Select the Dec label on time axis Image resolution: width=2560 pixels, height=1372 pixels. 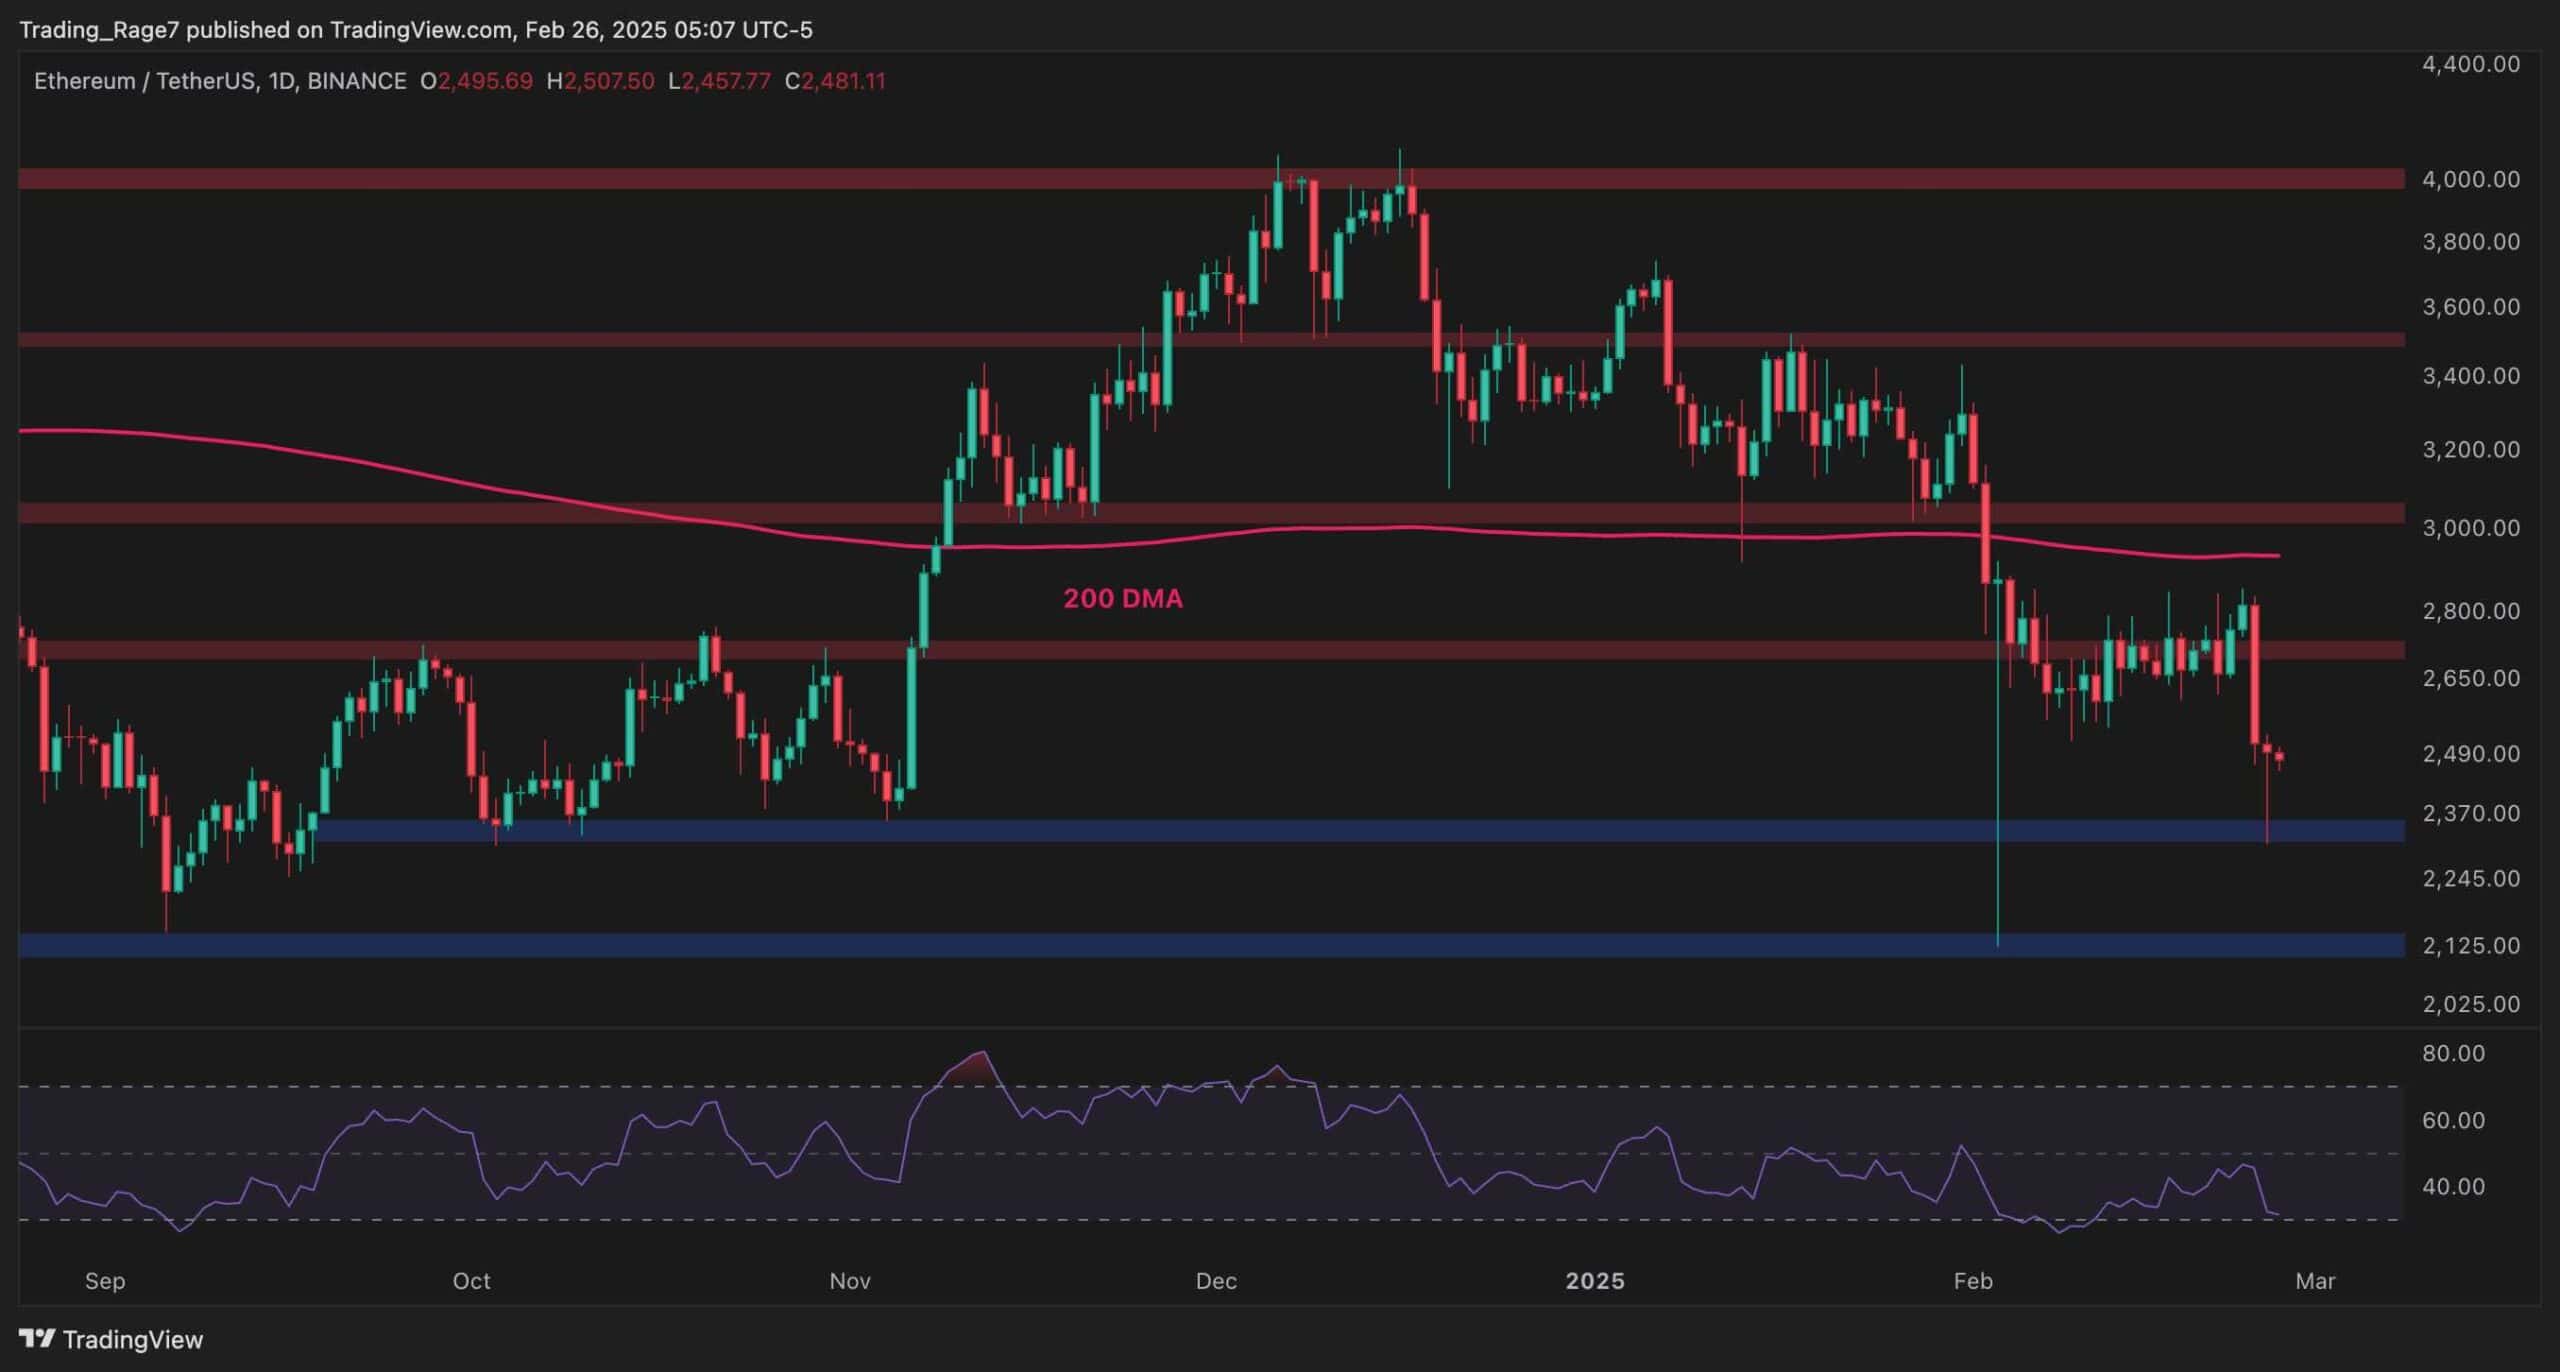1216,1281
